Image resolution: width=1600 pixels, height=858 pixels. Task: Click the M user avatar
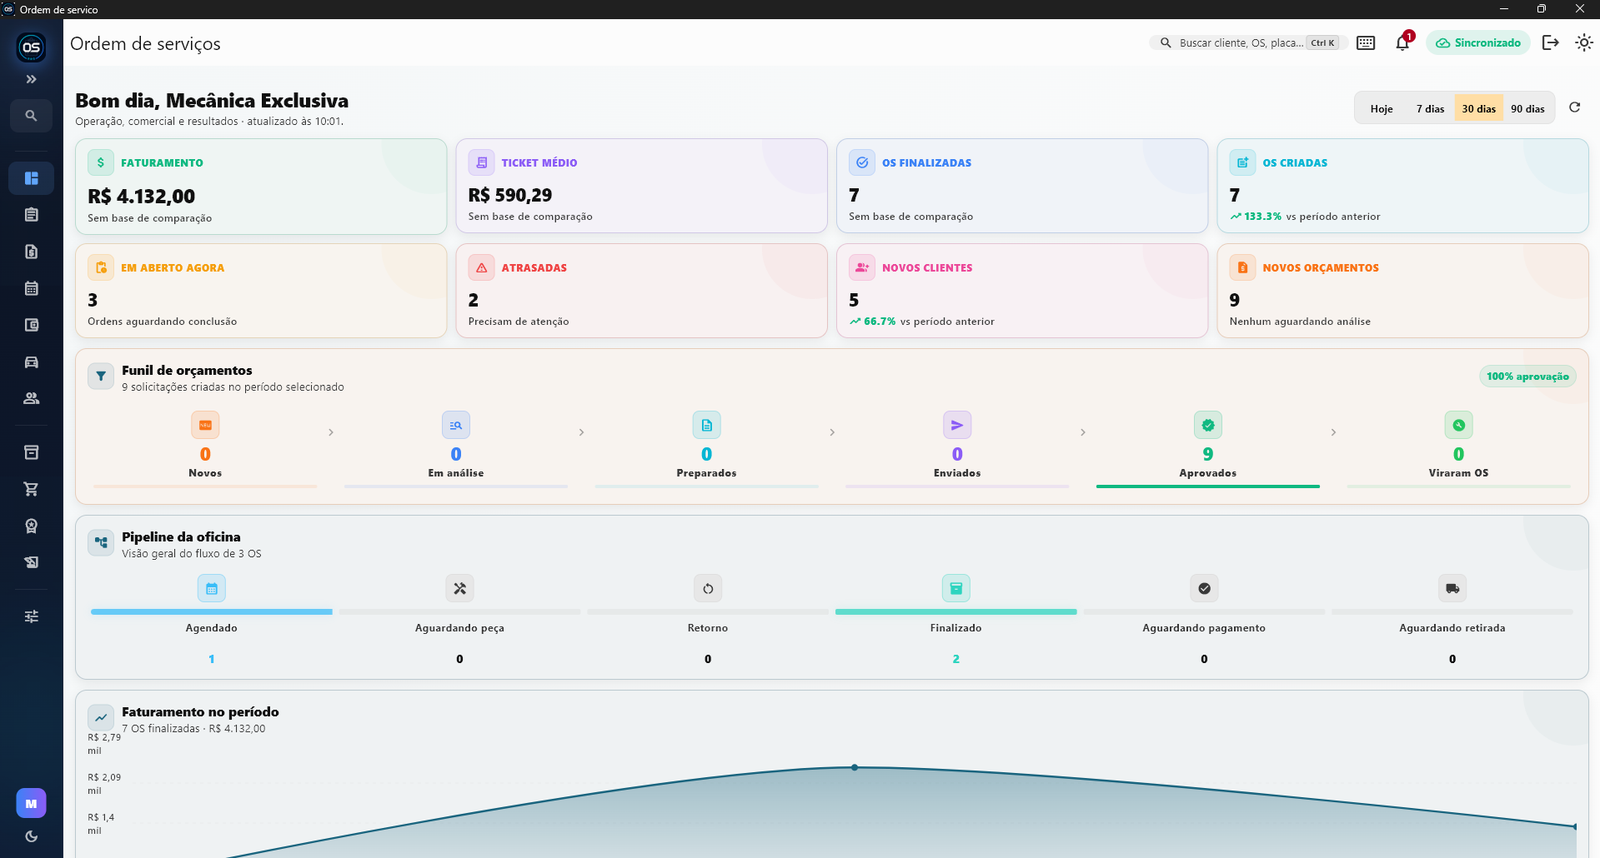[x=31, y=803]
